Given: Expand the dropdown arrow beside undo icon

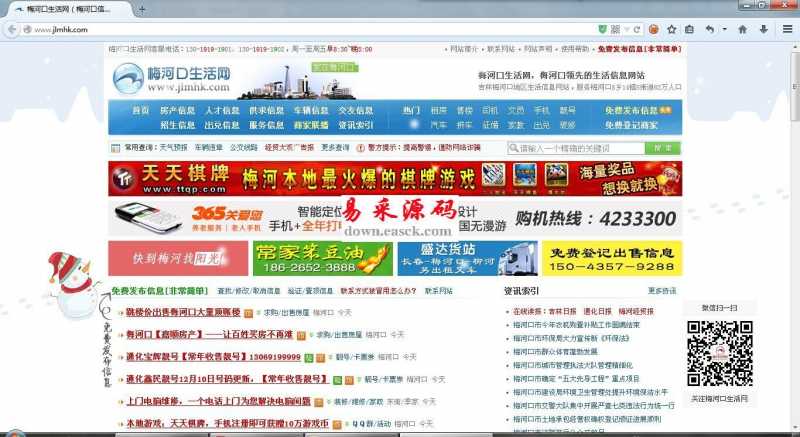Looking at the screenshot, I should click(723, 29).
